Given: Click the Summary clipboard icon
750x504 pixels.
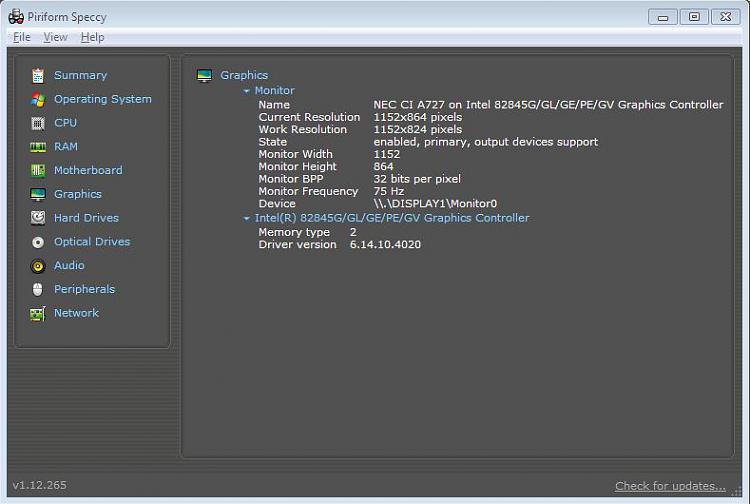Looking at the screenshot, I should click(x=38, y=76).
